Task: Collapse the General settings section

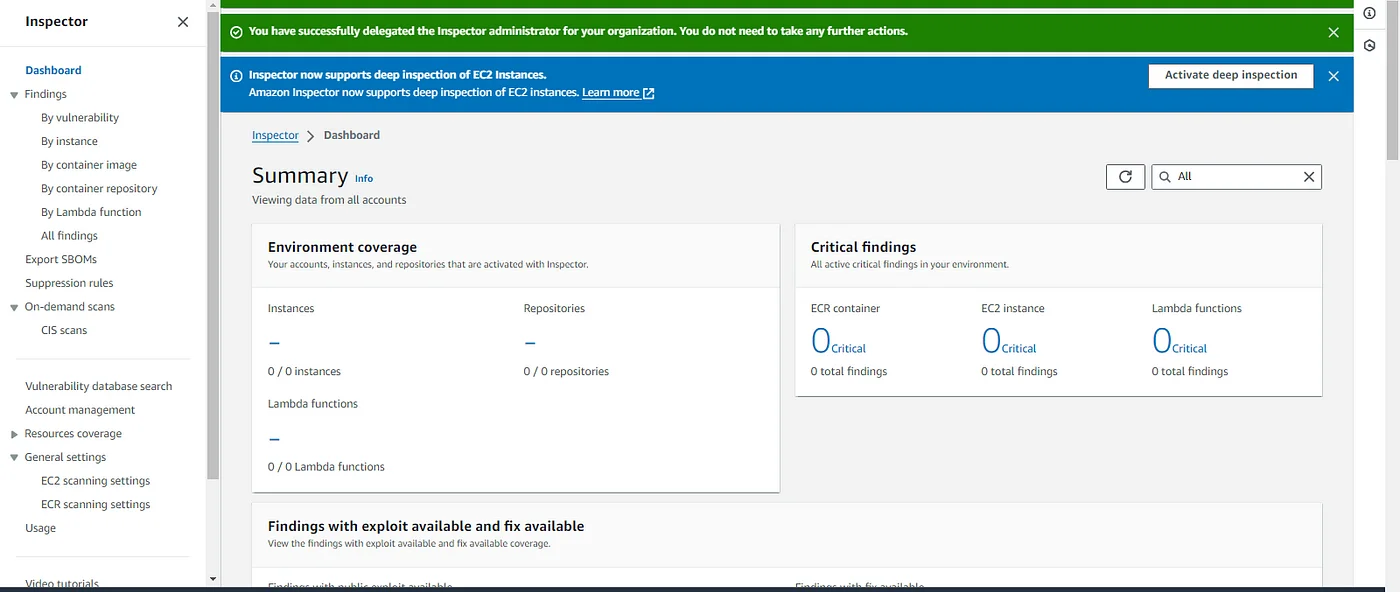Action: tap(14, 458)
